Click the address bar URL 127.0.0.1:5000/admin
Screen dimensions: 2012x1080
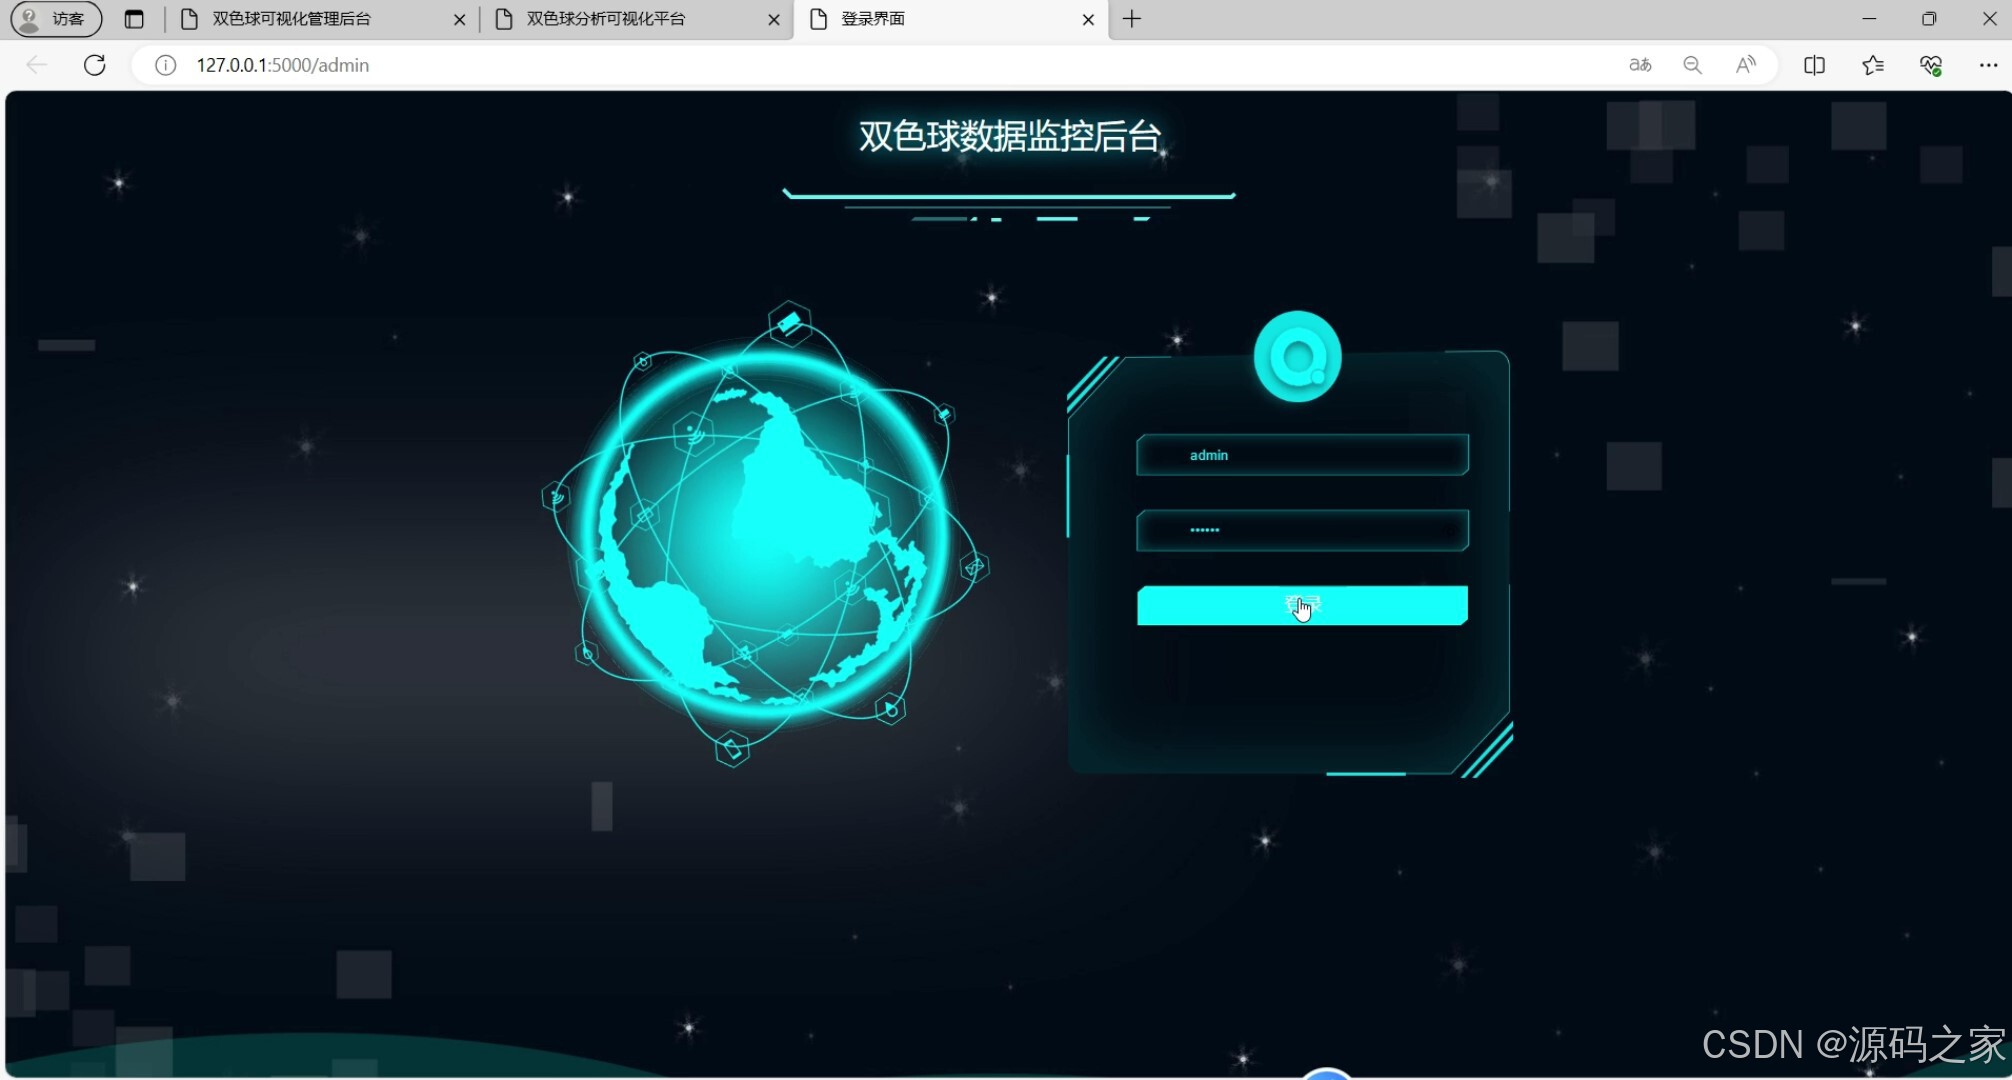click(283, 65)
